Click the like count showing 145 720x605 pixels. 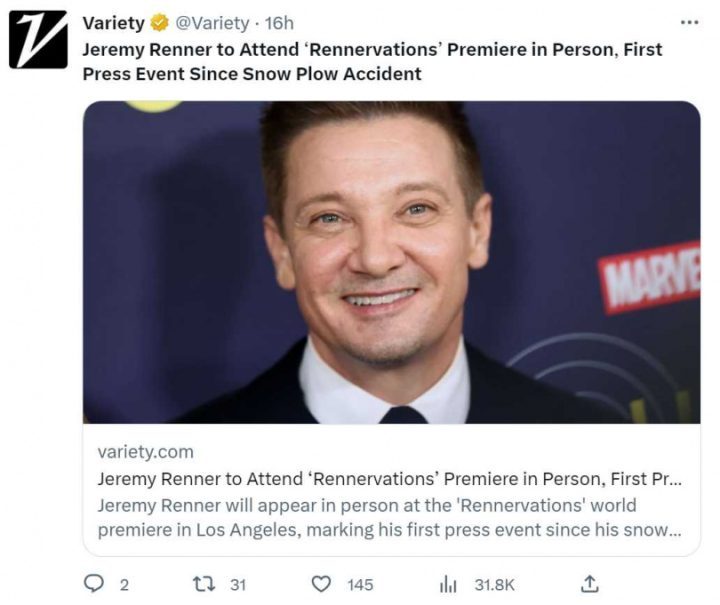(360, 585)
